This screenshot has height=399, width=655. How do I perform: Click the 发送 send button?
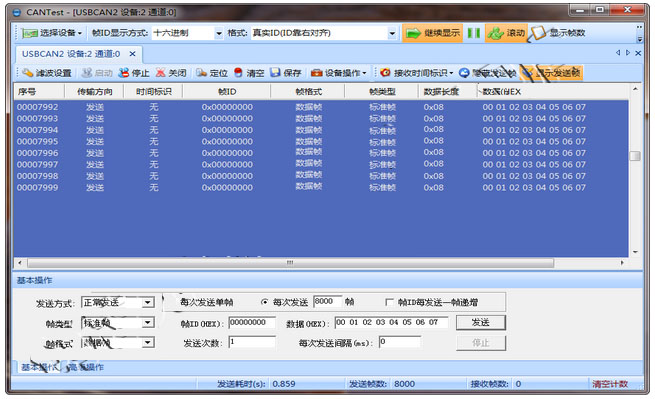[x=481, y=323]
